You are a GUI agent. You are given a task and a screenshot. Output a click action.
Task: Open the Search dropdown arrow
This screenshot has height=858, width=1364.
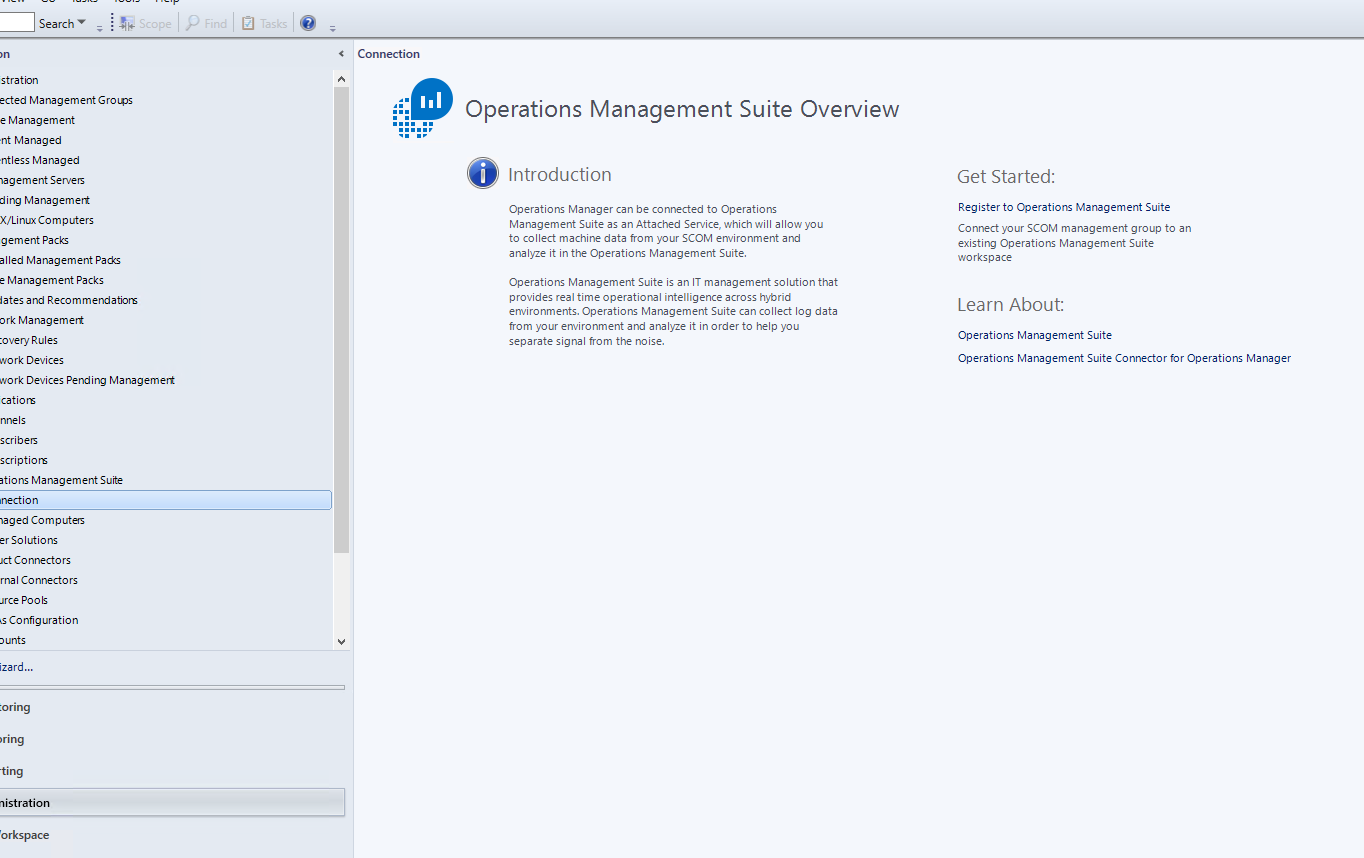[x=83, y=22]
